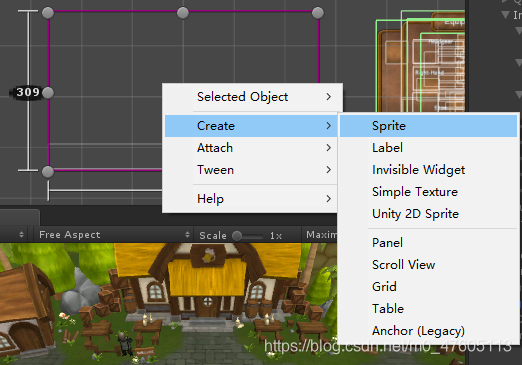
Task: Click the character in Game view
Action: pyautogui.click(x=124, y=343)
